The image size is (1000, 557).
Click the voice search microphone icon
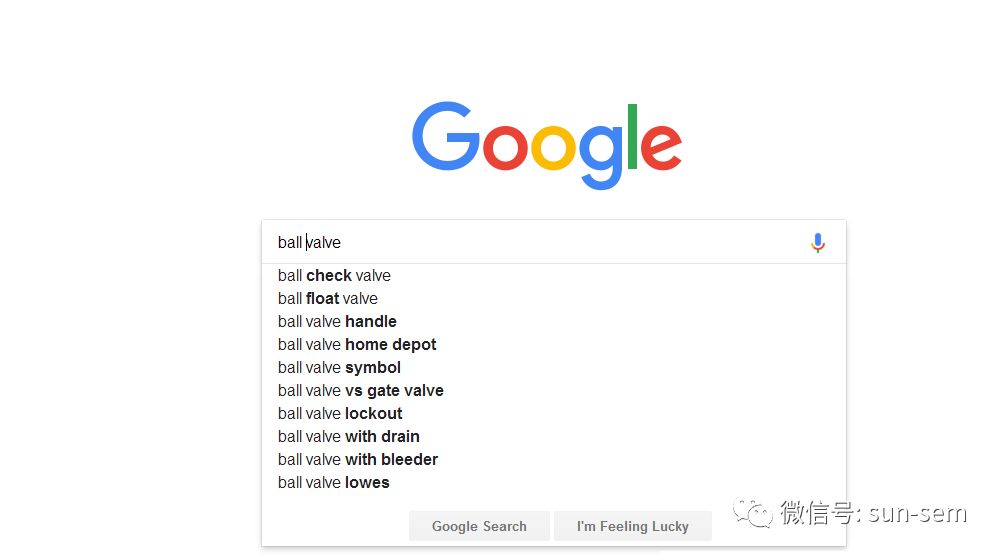[818, 243]
